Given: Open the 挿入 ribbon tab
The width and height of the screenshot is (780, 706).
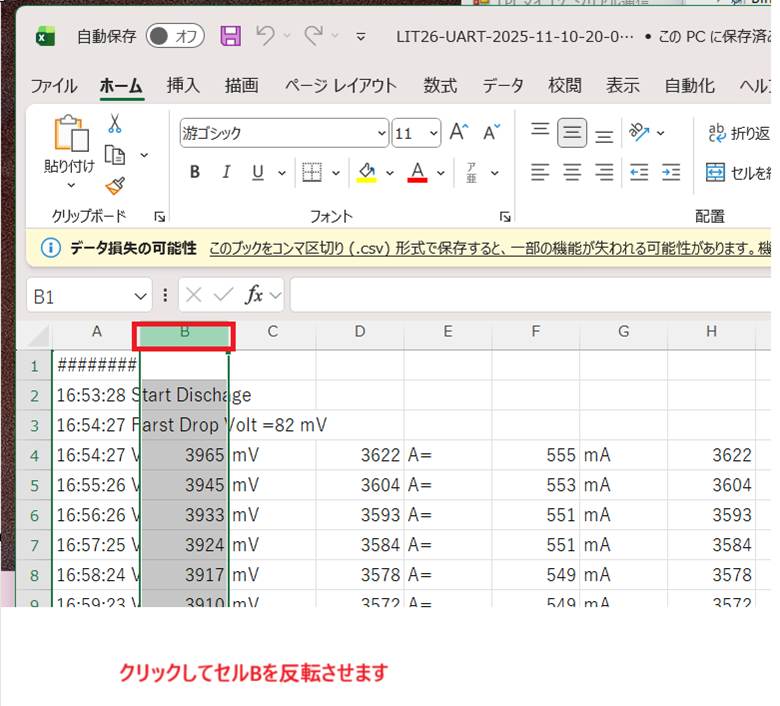Looking at the screenshot, I should coord(183,86).
